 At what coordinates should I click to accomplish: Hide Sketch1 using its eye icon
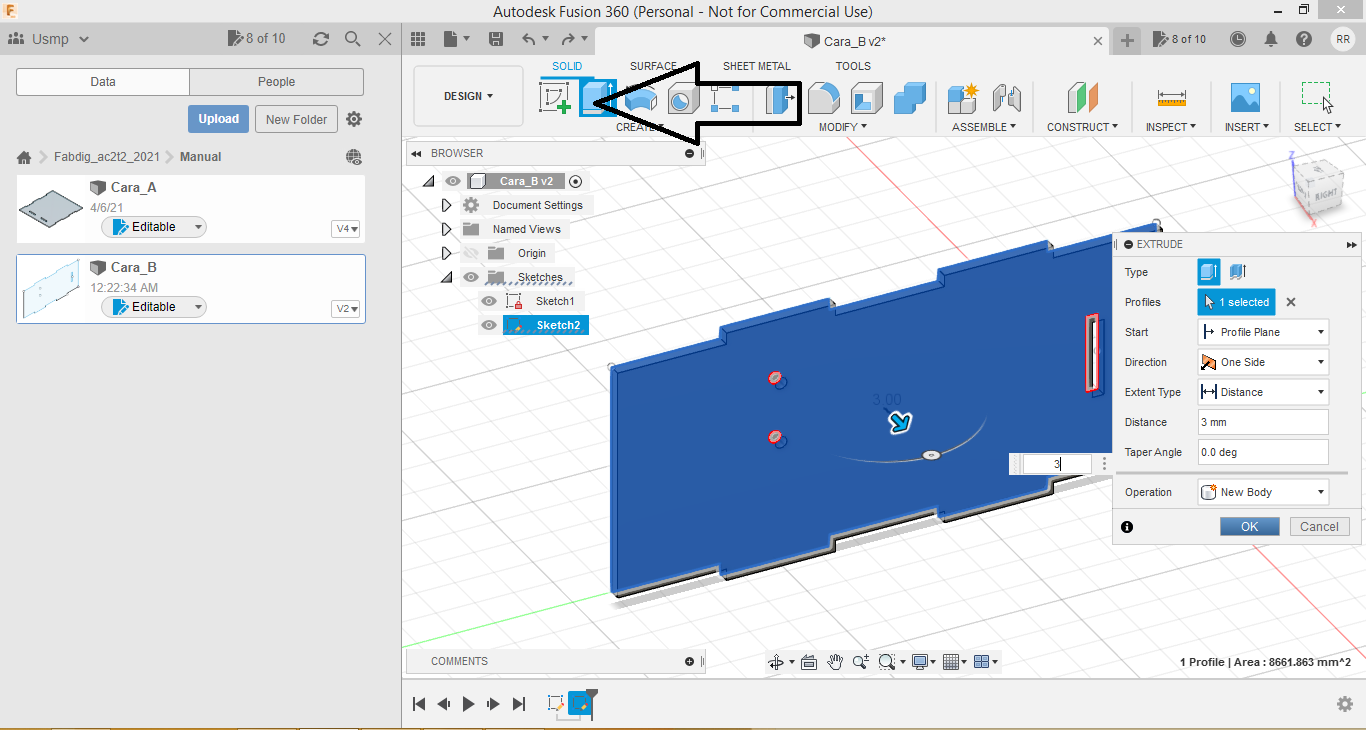click(x=489, y=301)
